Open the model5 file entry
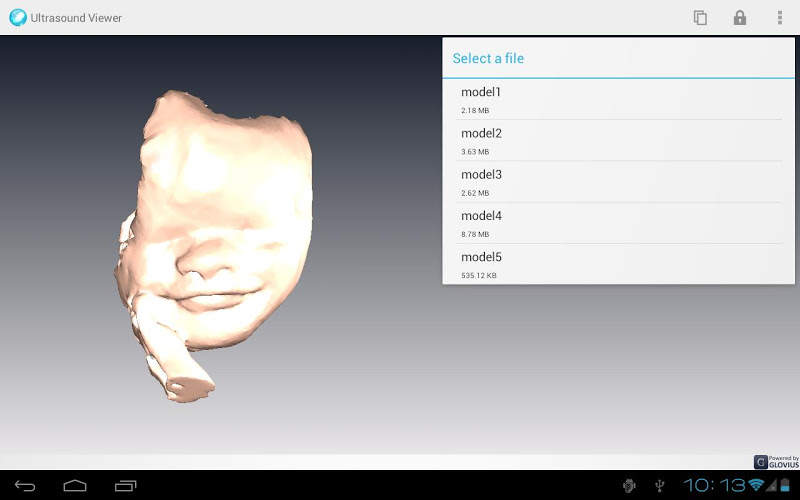This screenshot has width=800, height=500. [x=618, y=264]
